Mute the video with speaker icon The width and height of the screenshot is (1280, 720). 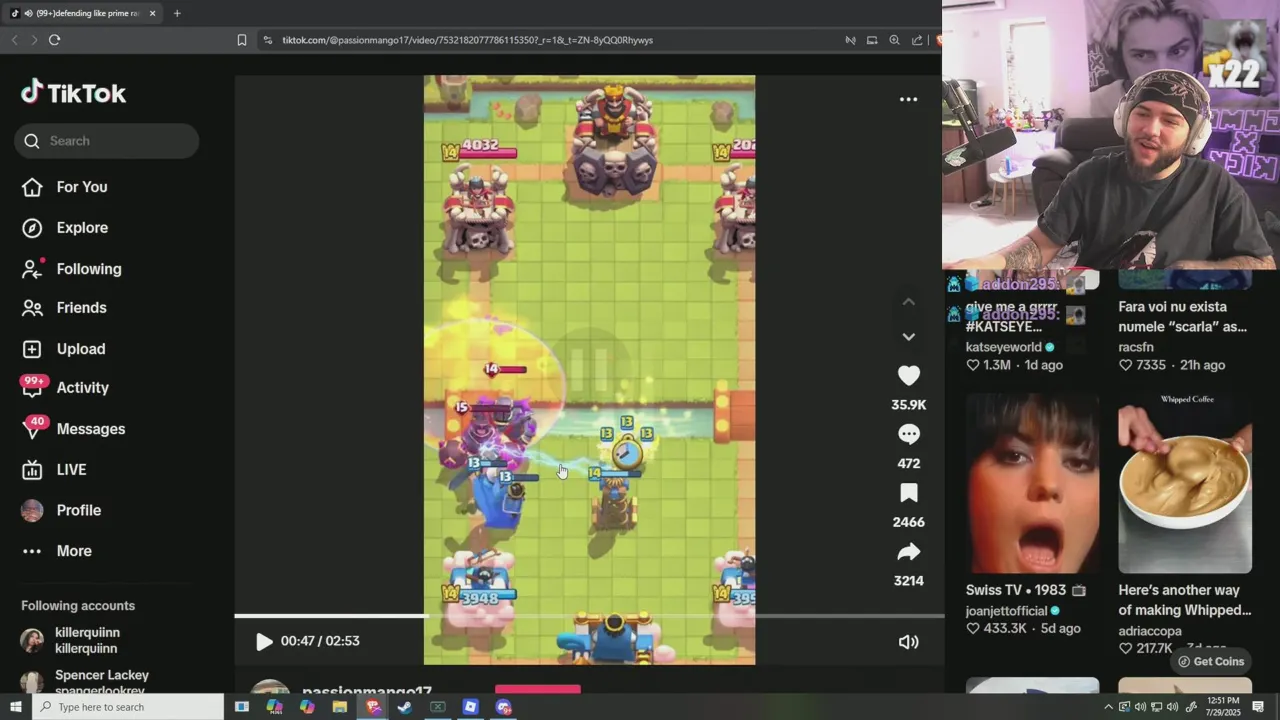[x=908, y=642]
